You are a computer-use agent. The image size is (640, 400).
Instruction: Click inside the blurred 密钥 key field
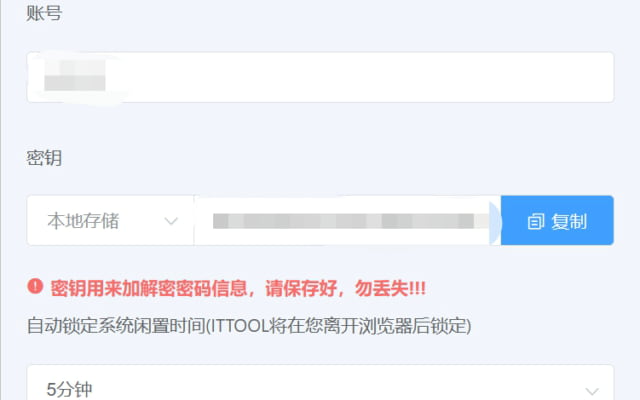pos(343,221)
